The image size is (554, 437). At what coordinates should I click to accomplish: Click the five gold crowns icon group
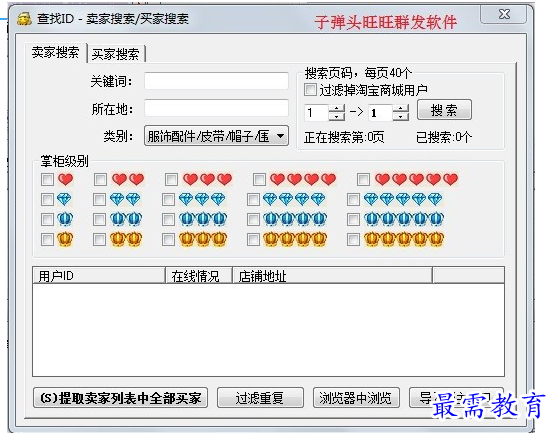click(x=404, y=240)
